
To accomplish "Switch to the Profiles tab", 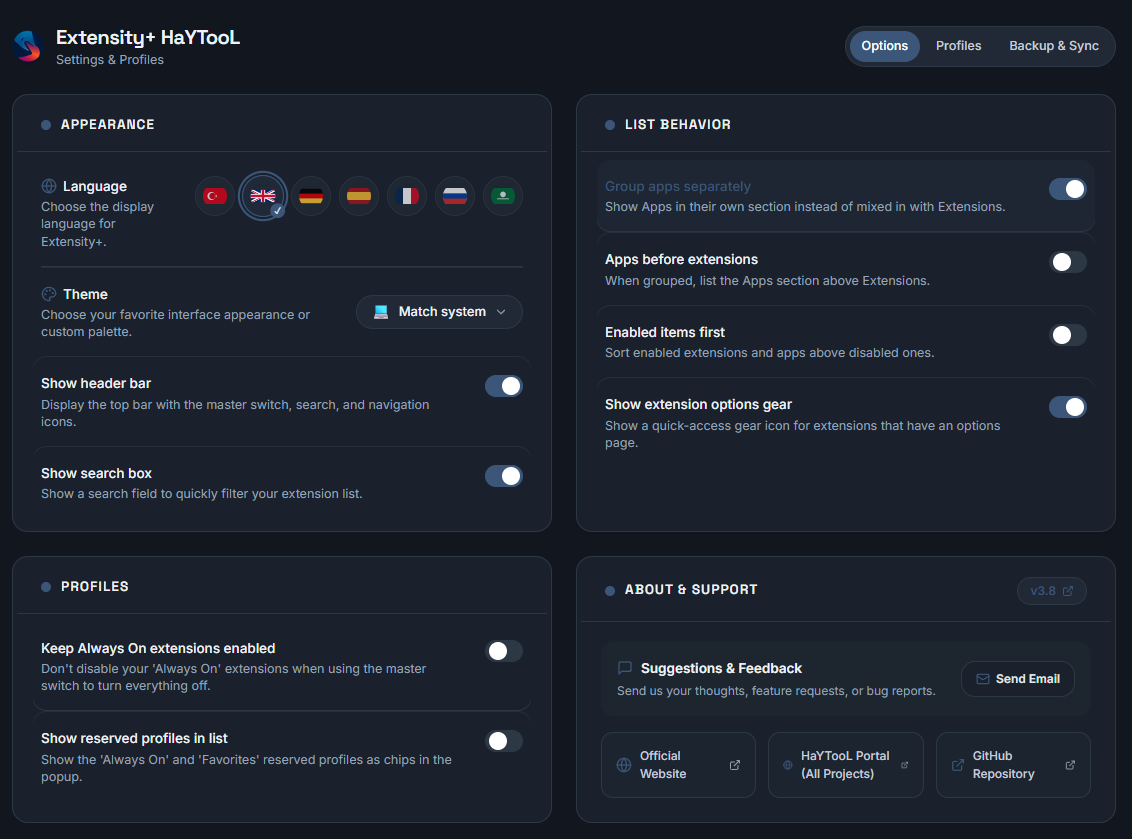I will pos(958,46).
